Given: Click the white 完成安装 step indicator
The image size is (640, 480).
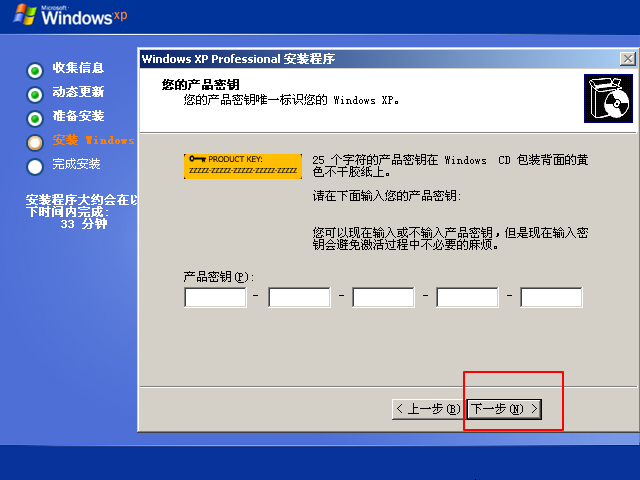Looking at the screenshot, I should (x=35, y=167).
